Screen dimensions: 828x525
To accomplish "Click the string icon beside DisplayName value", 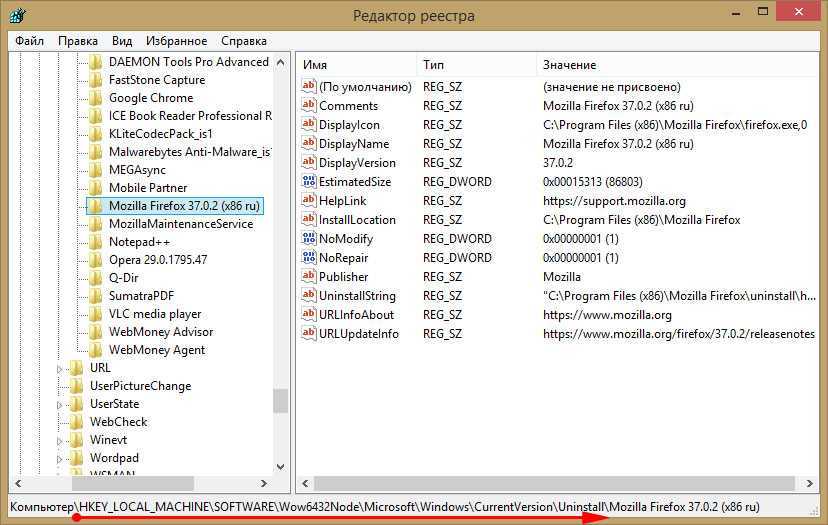I will 309,143.
